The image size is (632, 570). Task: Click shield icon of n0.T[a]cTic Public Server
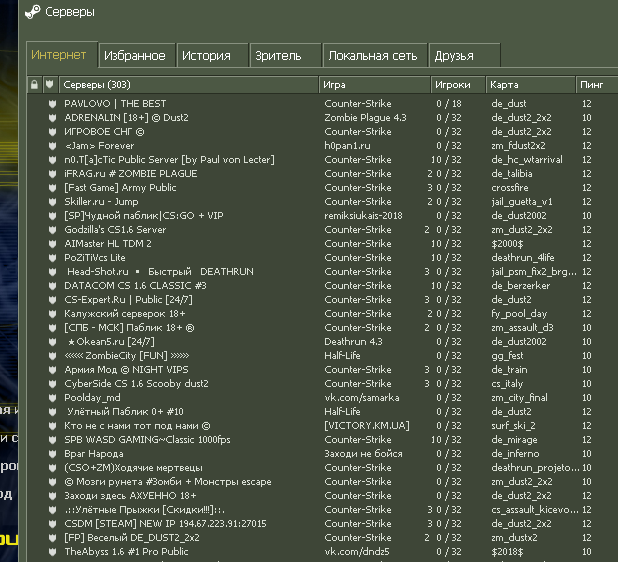coord(52,160)
